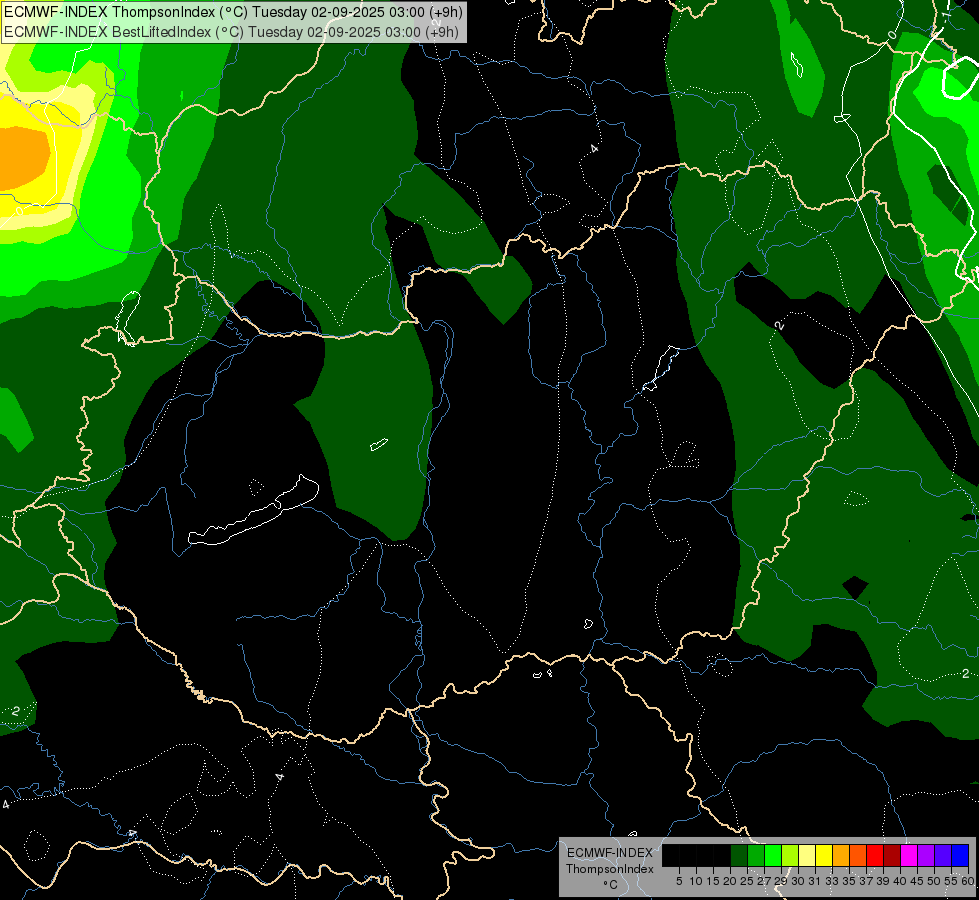Click legend tick label 50
Screen dimensions: 979x900
(935, 881)
